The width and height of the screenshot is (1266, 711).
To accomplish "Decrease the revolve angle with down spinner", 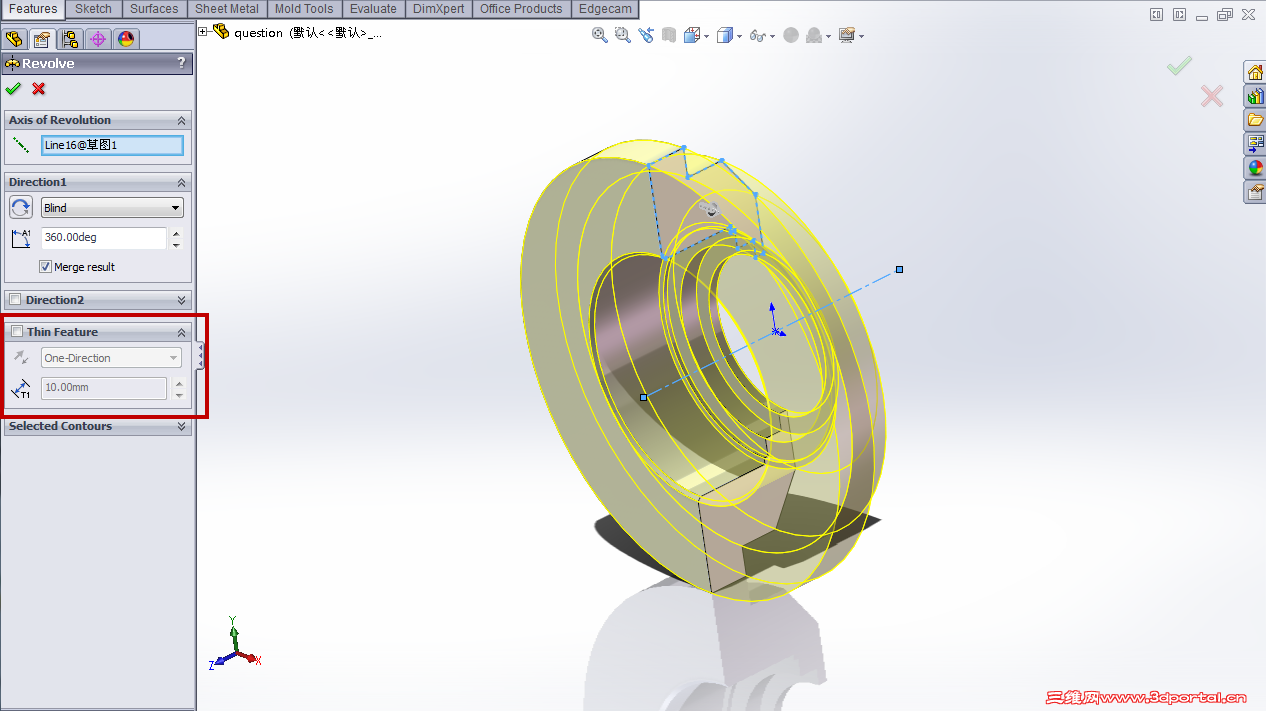I will pos(176,244).
